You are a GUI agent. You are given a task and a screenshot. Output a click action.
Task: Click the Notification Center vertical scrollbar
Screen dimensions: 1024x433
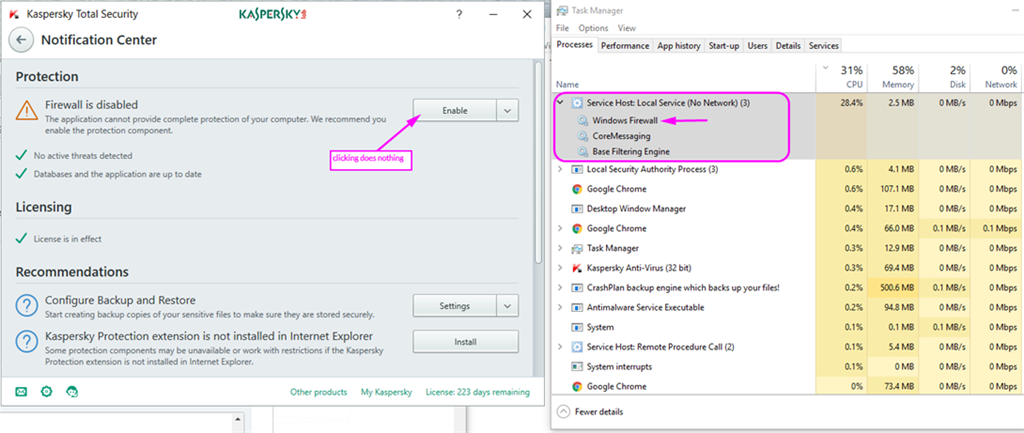coord(538,163)
